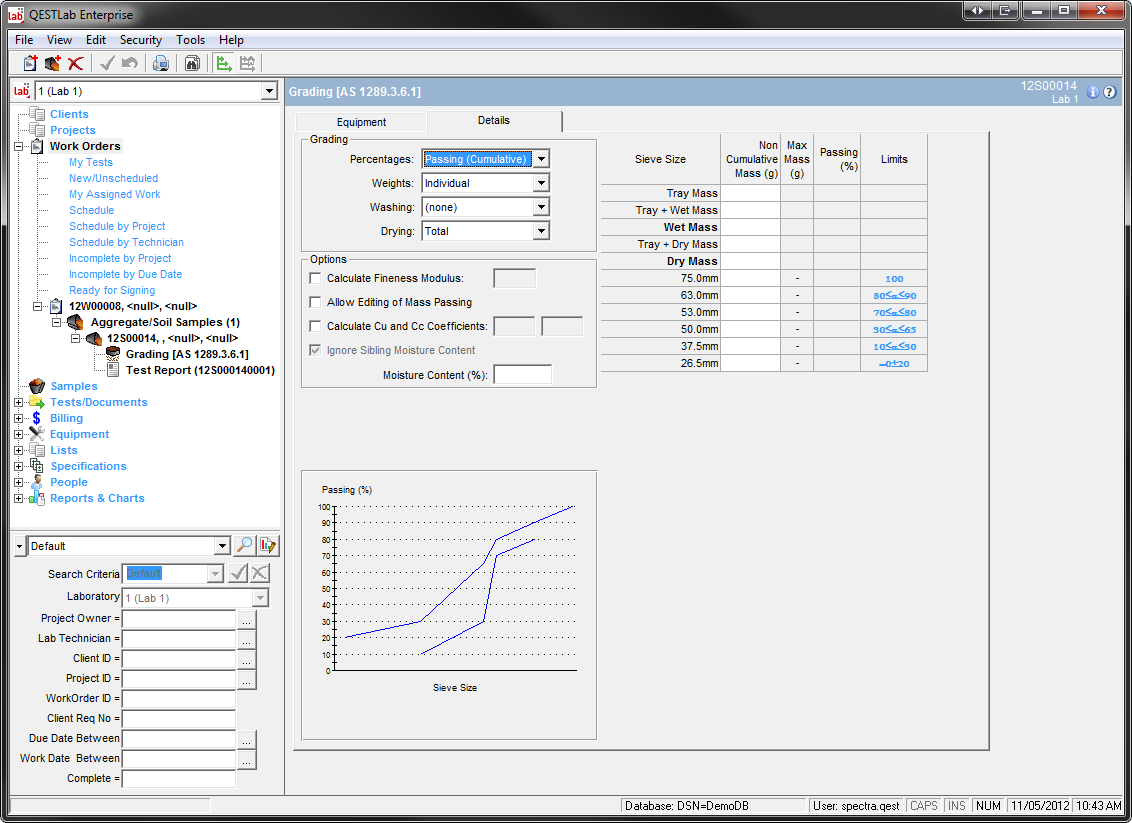This screenshot has width=1132, height=823.
Task: Select Test Report (12S000140001) tree item
Action: (200, 370)
